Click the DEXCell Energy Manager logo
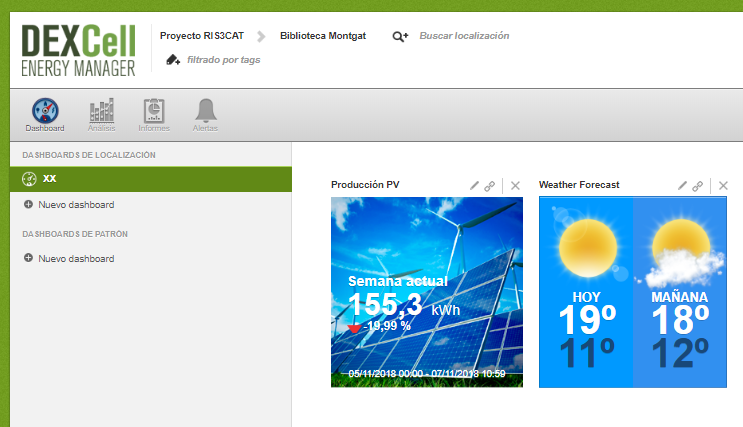Screen dimensions: 743x427 [x=78, y=50]
